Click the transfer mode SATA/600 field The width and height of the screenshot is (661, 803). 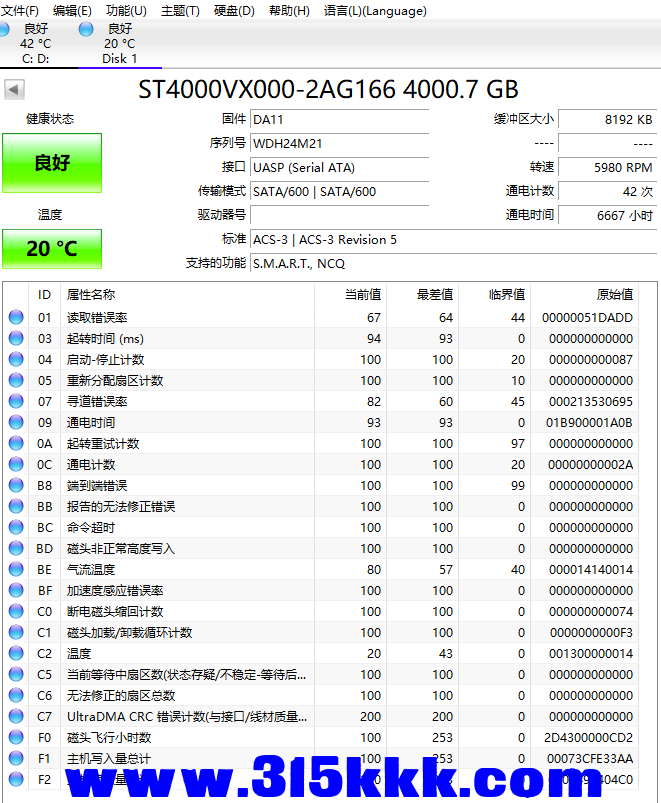point(339,192)
